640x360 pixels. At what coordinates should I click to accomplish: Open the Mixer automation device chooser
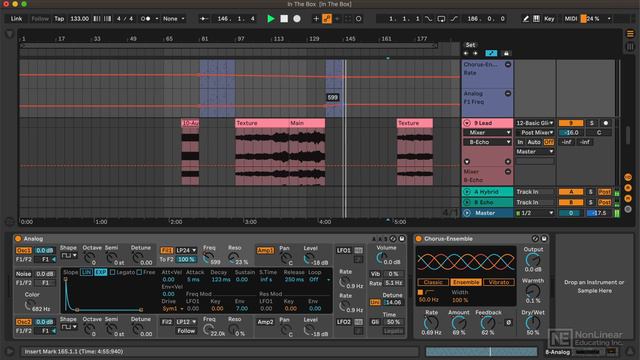click(x=487, y=133)
